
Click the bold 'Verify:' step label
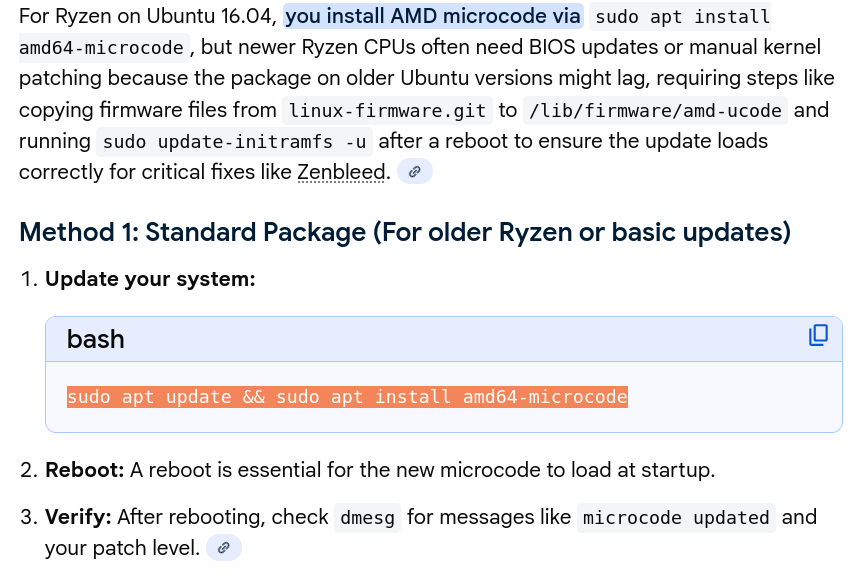tap(79, 517)
